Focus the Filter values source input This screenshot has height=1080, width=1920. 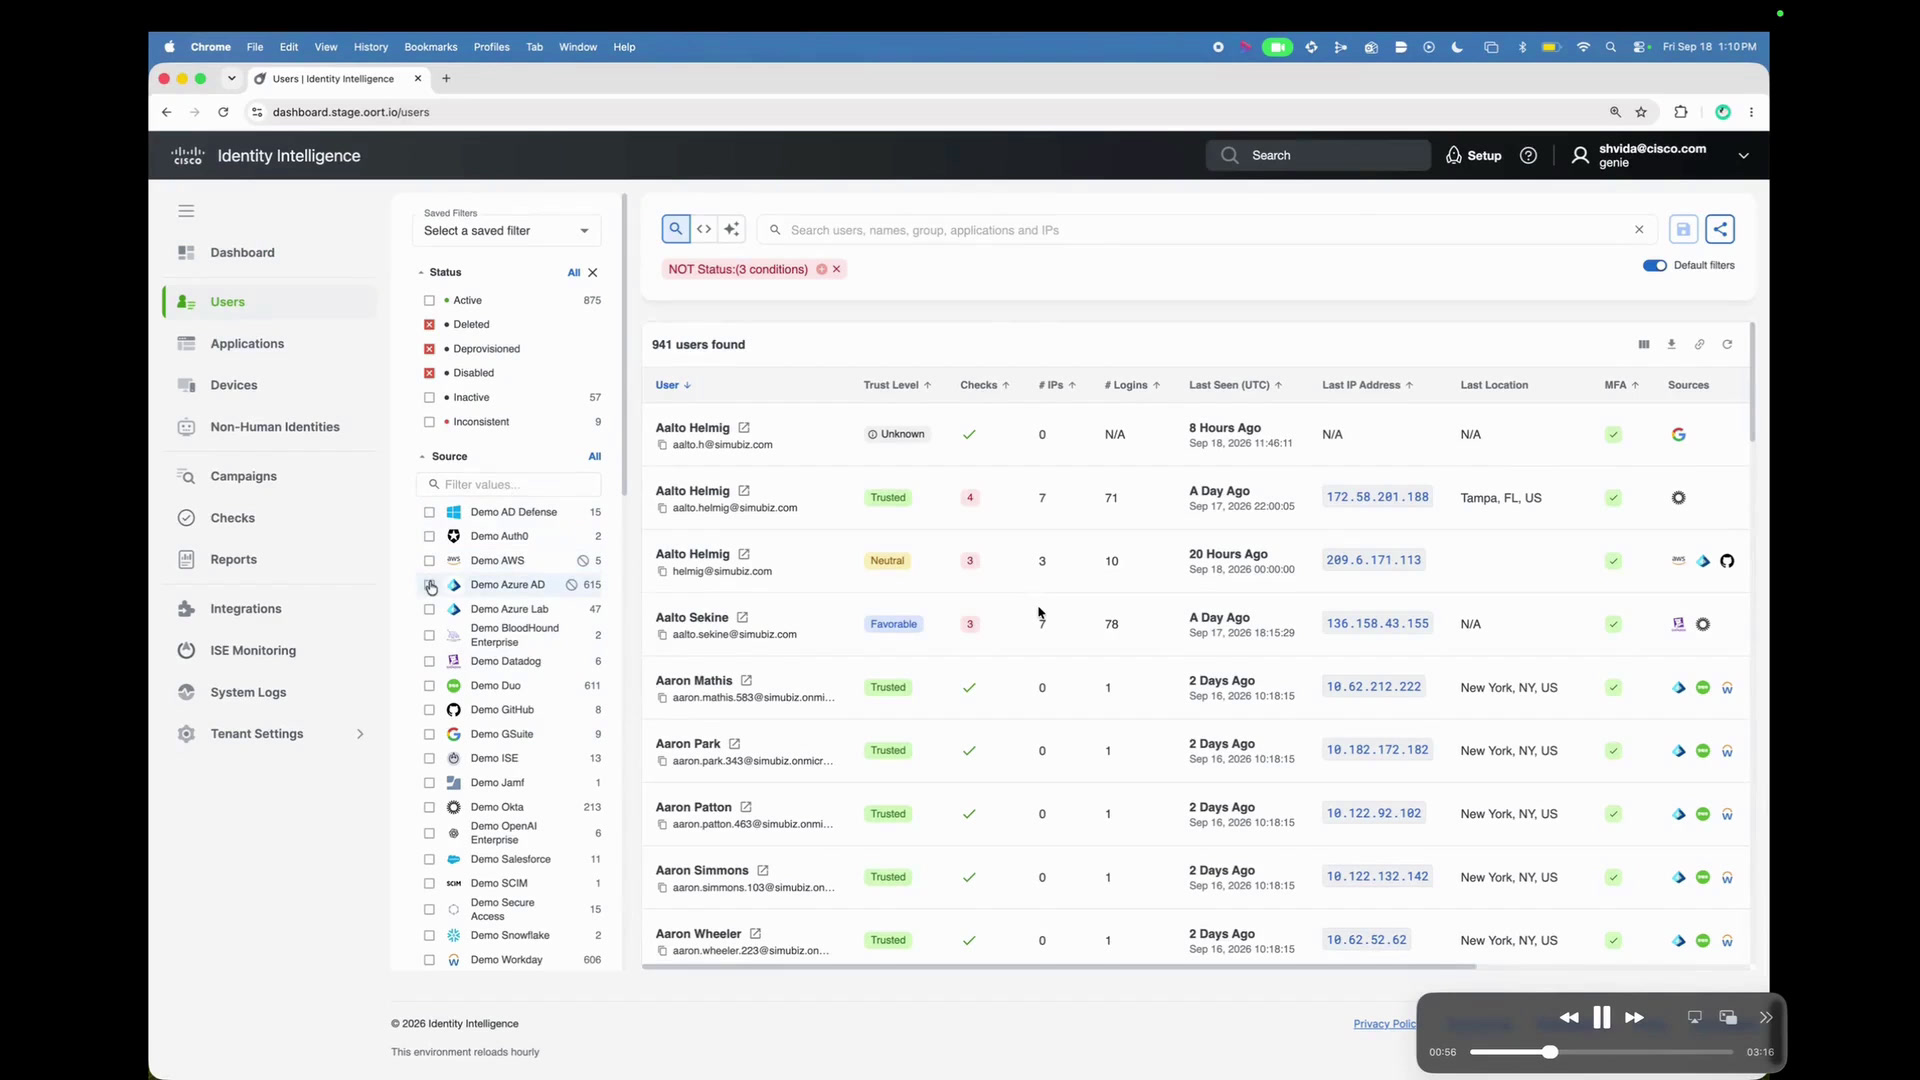pos(509,484)
